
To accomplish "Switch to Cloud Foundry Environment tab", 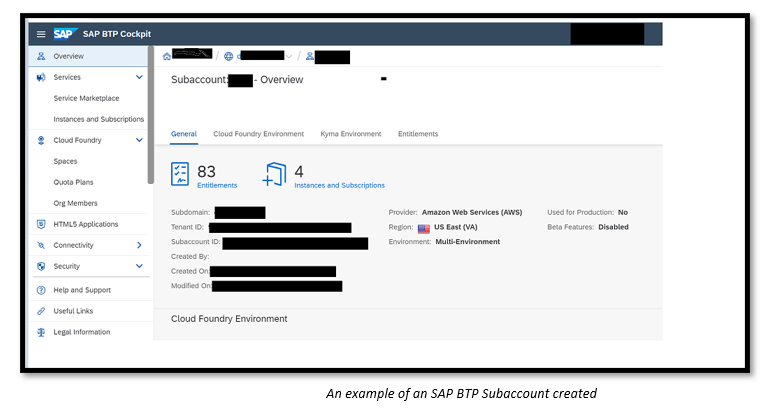I will 258,134.
